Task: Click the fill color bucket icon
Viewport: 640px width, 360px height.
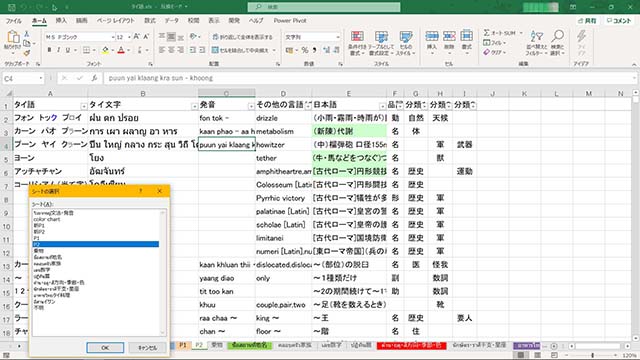Action: (x=105, y=50)
